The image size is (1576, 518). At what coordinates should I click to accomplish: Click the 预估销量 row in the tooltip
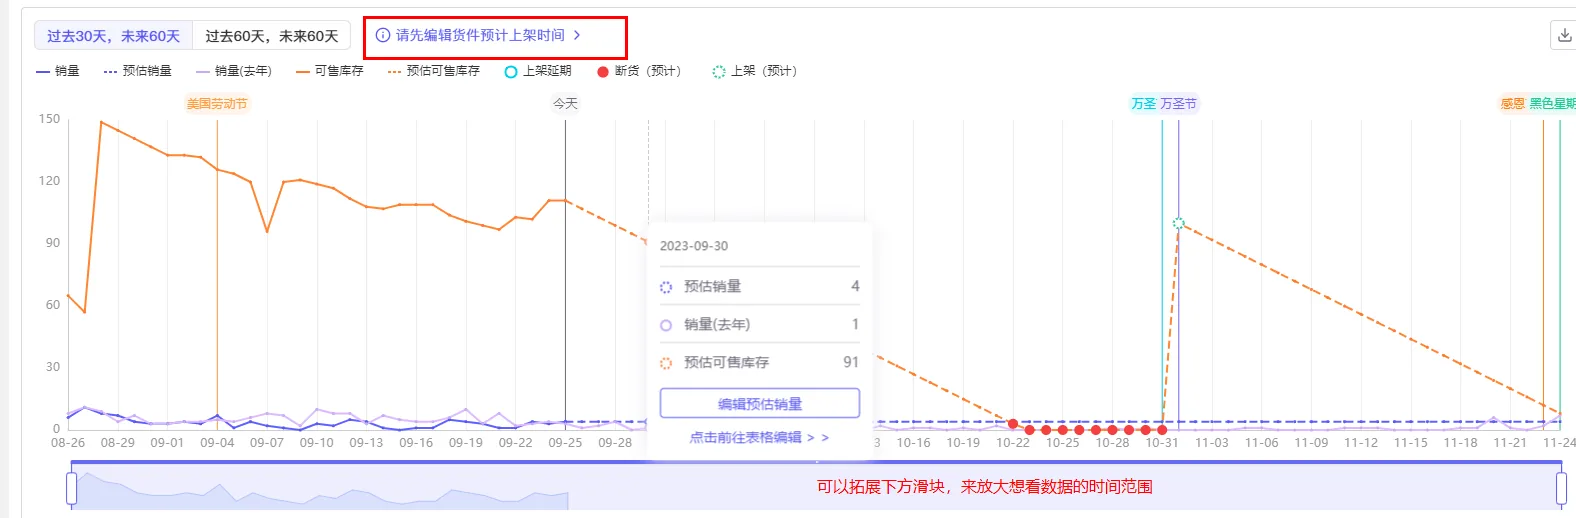coord(760,286)
